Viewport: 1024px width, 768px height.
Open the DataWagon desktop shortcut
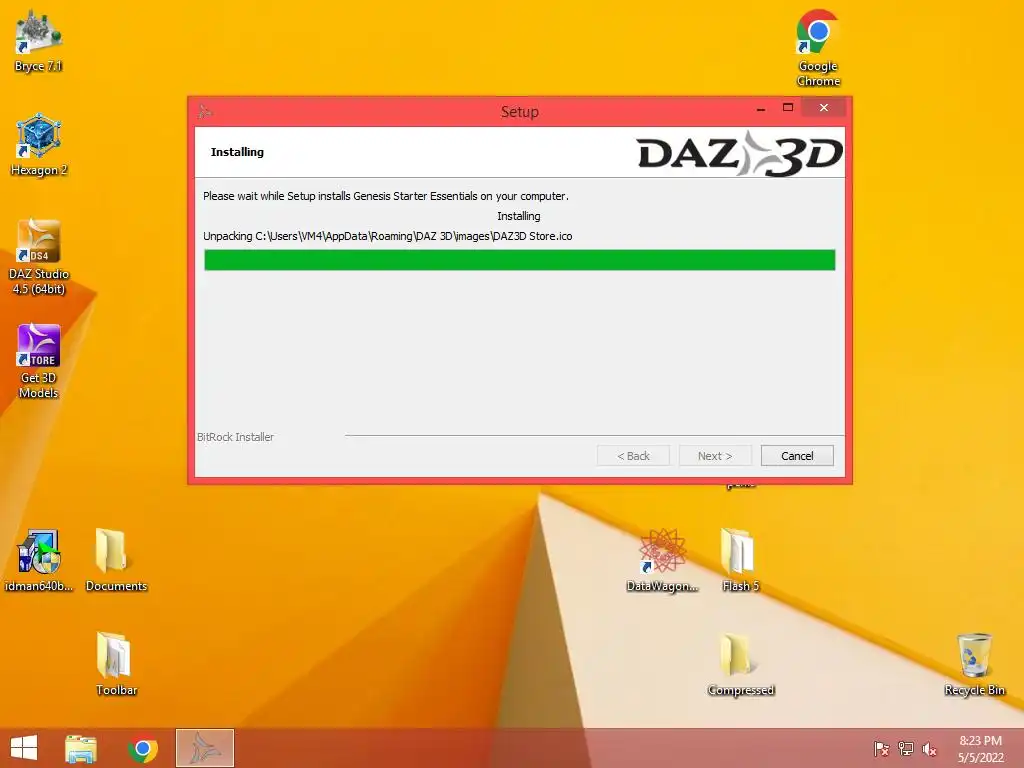662,560
